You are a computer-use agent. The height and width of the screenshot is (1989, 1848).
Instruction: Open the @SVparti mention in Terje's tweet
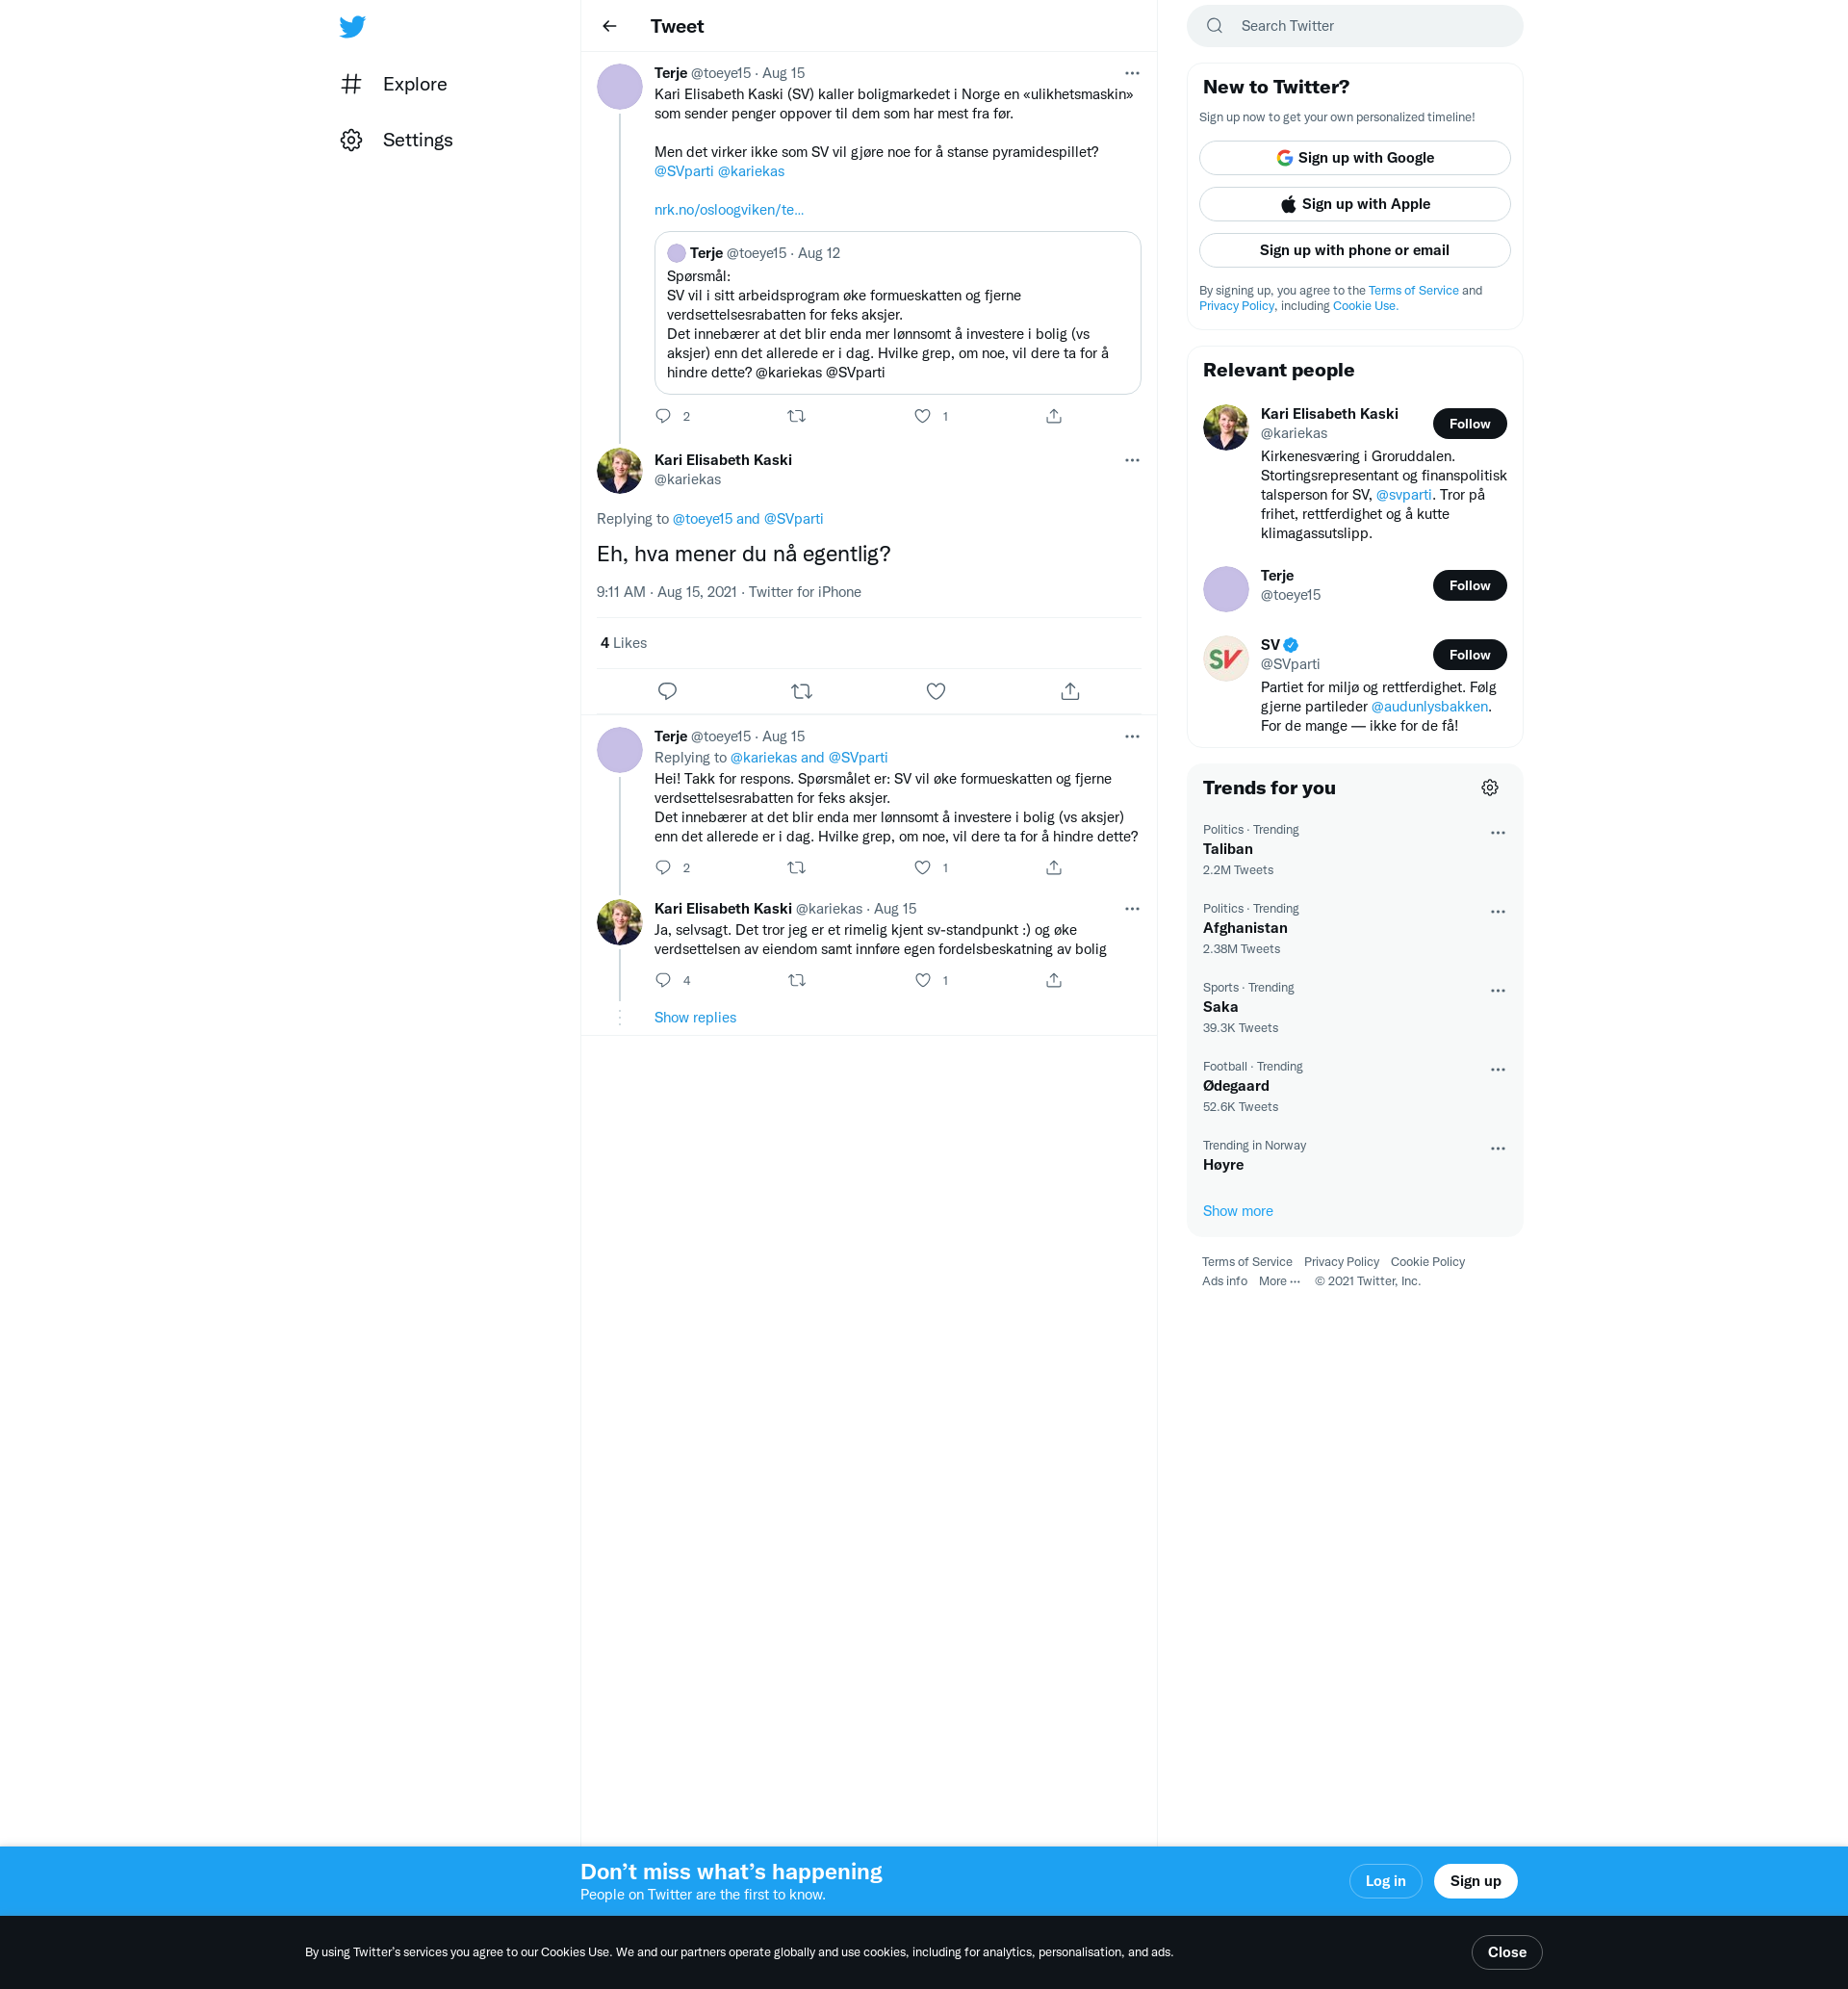[x=684, y=172]
